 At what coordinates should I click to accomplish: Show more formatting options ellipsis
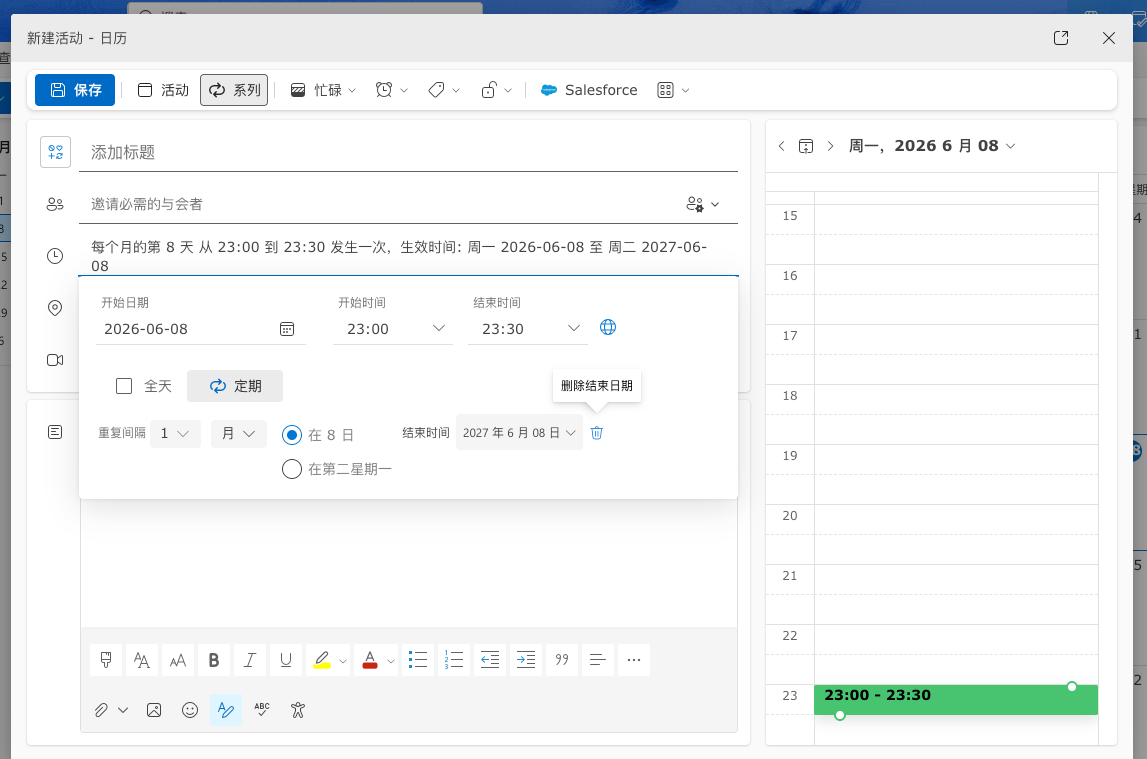633,660
